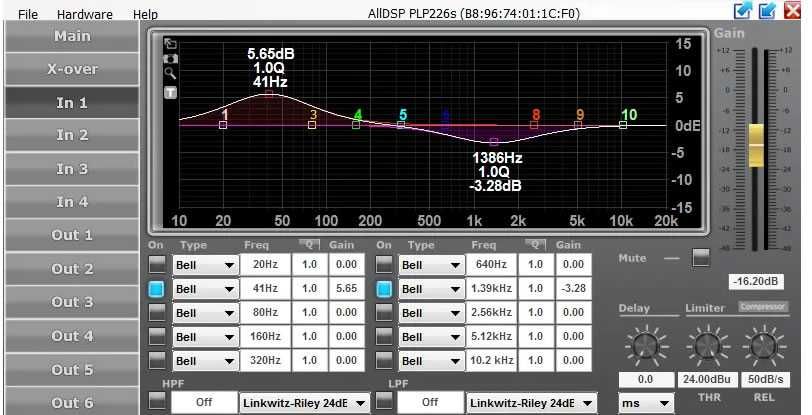The width and height of the screenshot is (812, 415).
Task: Switch to the Out 1 tab
Action: pyautogui.click(x=72, y=235)
